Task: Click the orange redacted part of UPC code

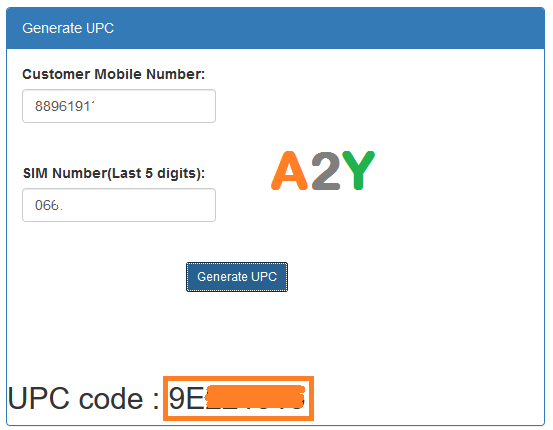Action: point(255,398)
